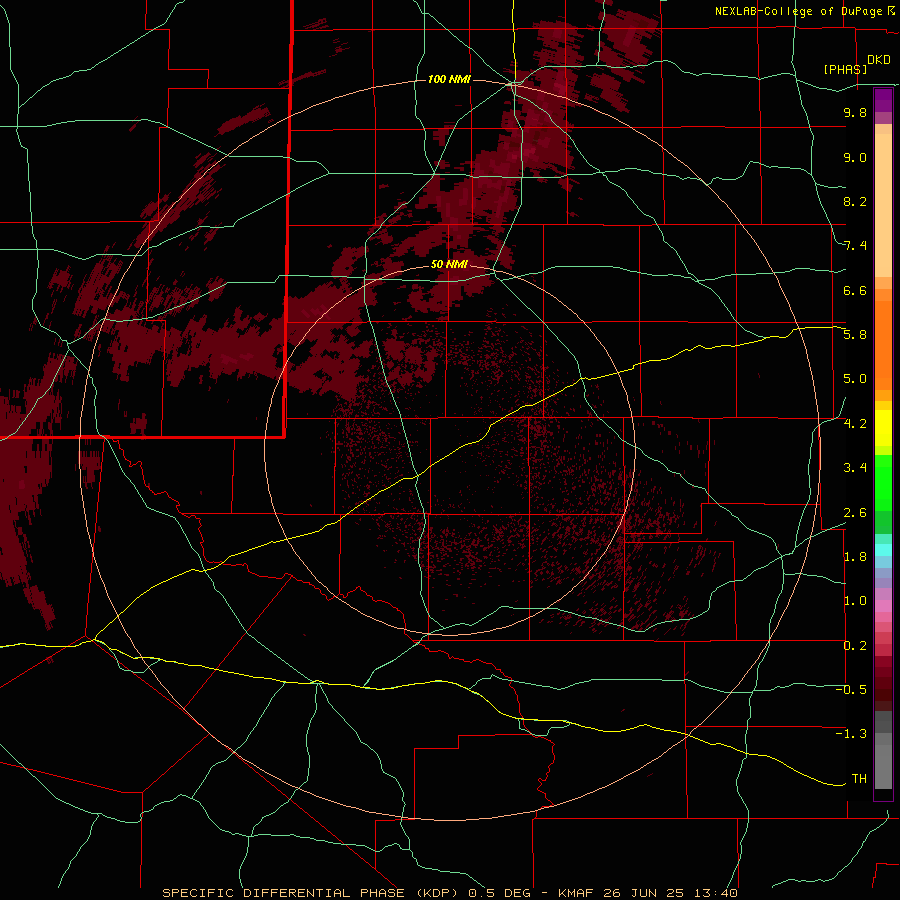Click the 5.0 scale value
Viewport: 900px width, 900px height.
tap(855, 378)
